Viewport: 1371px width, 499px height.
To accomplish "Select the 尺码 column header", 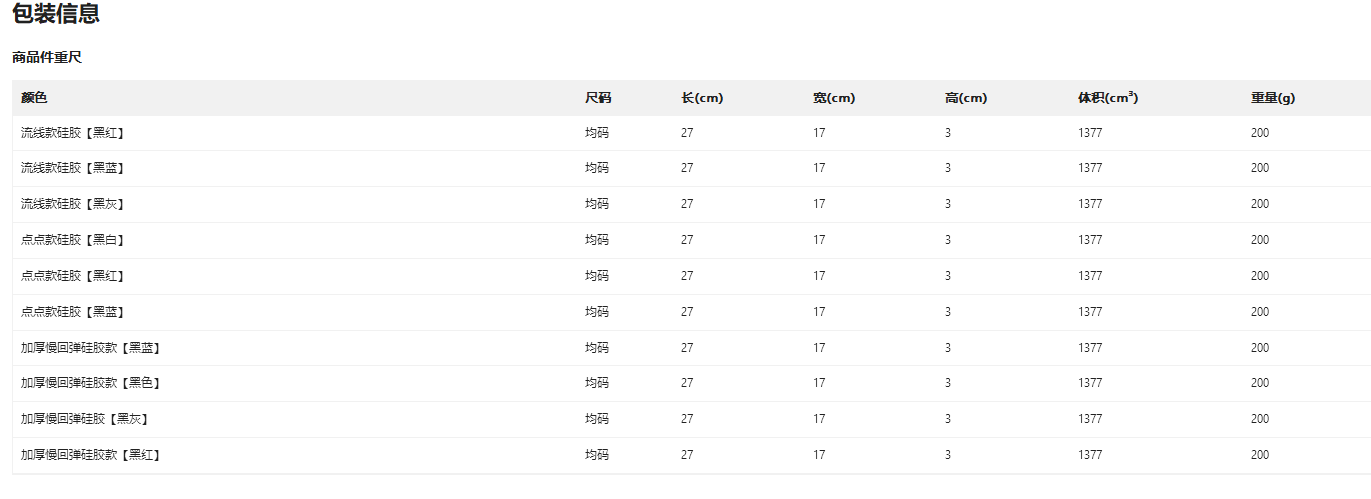I will coord(598,98).
